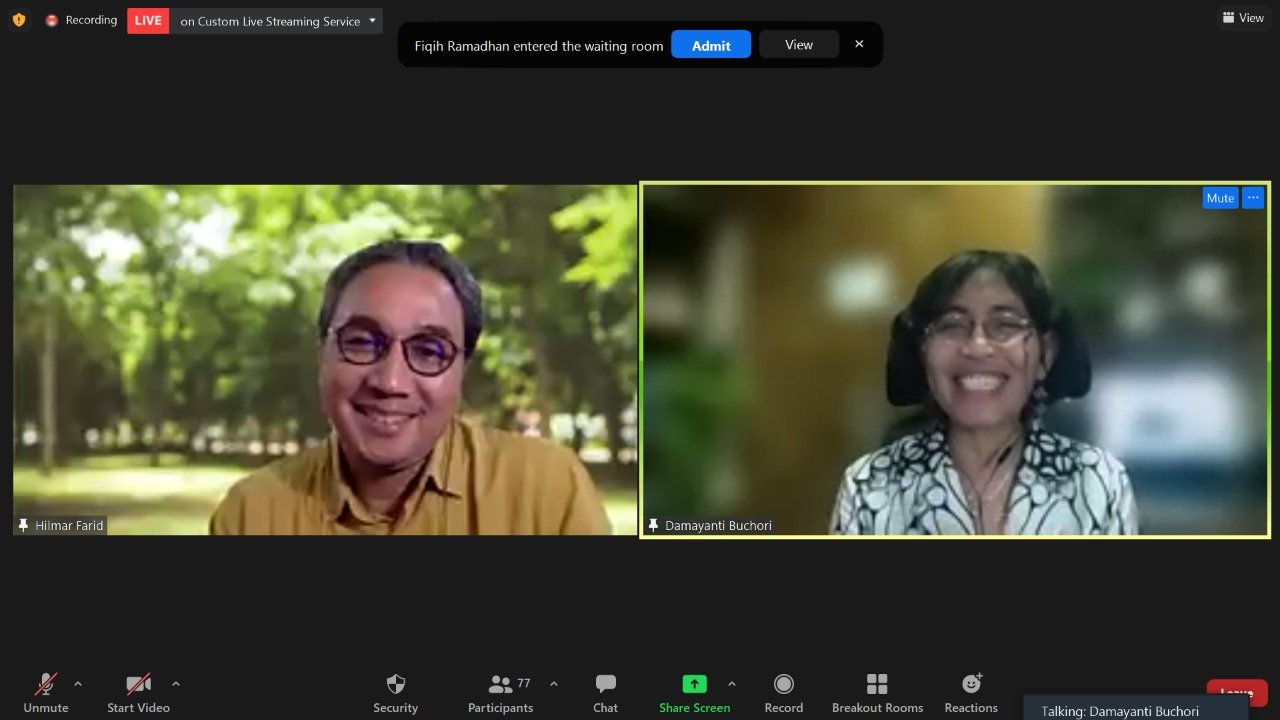Dismiss the waiting room notification
The height and width of the screenshot is (720, 1280).
(x=859, y=44)
